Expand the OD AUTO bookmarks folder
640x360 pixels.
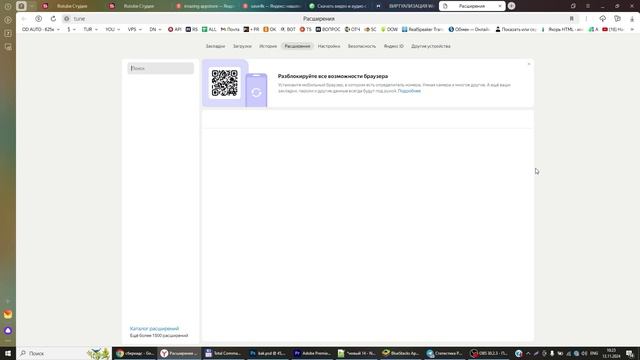tap(40, 29)
